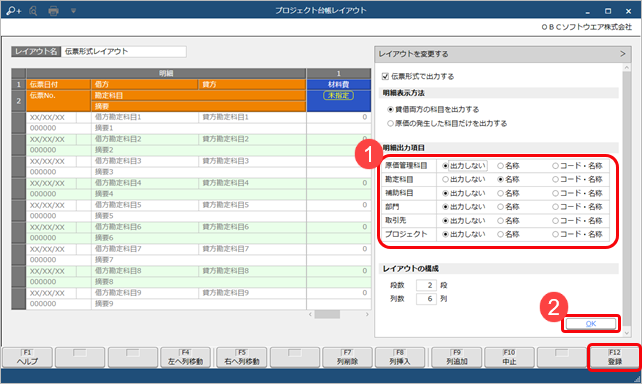Click the 明細 group header
642x384 pixels.
[x=166, y=73]
